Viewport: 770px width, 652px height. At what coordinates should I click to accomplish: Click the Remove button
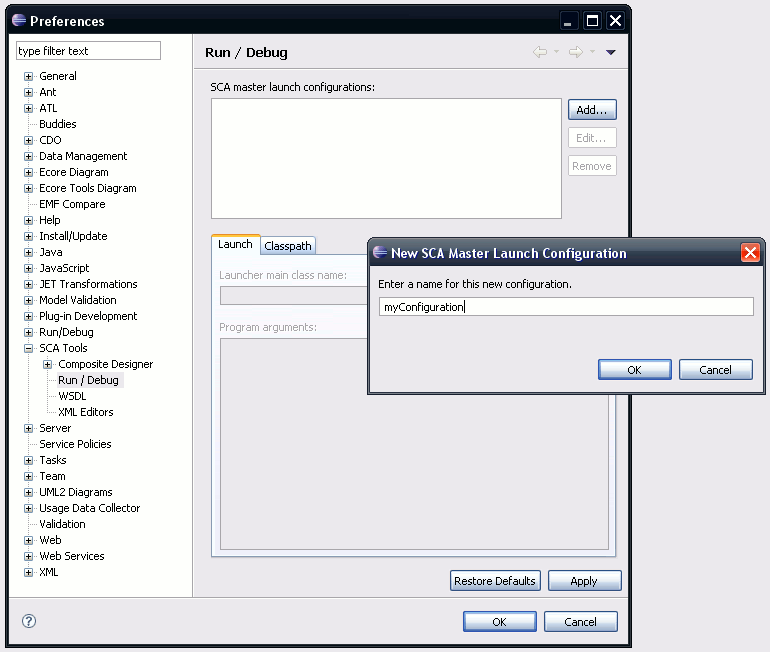[x=592, y=166]
